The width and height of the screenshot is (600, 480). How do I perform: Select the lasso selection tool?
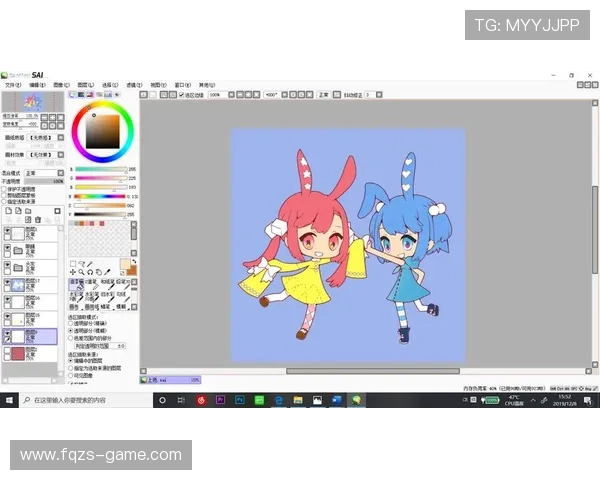pyautogui.click(x=81, y=263)
